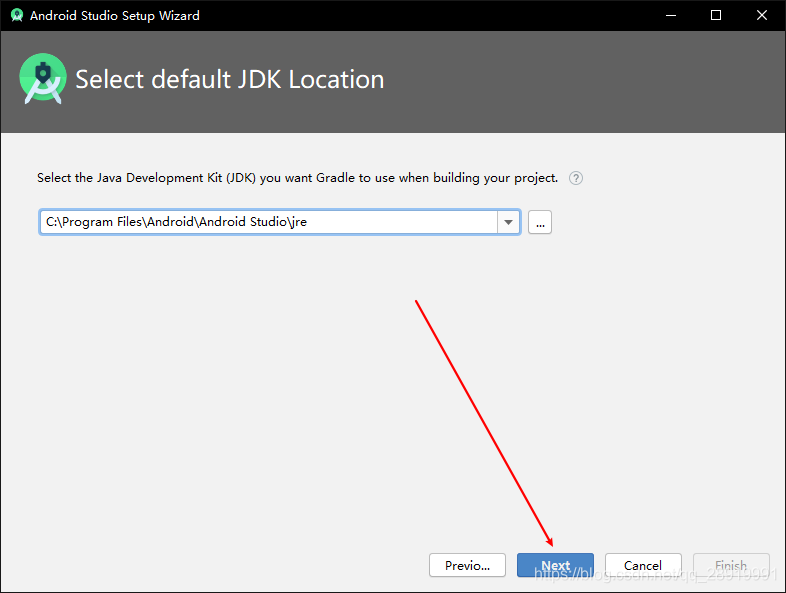The image size is (786, 593).
Task: Close the Setup Wizard window
Action: pos(761,16)
